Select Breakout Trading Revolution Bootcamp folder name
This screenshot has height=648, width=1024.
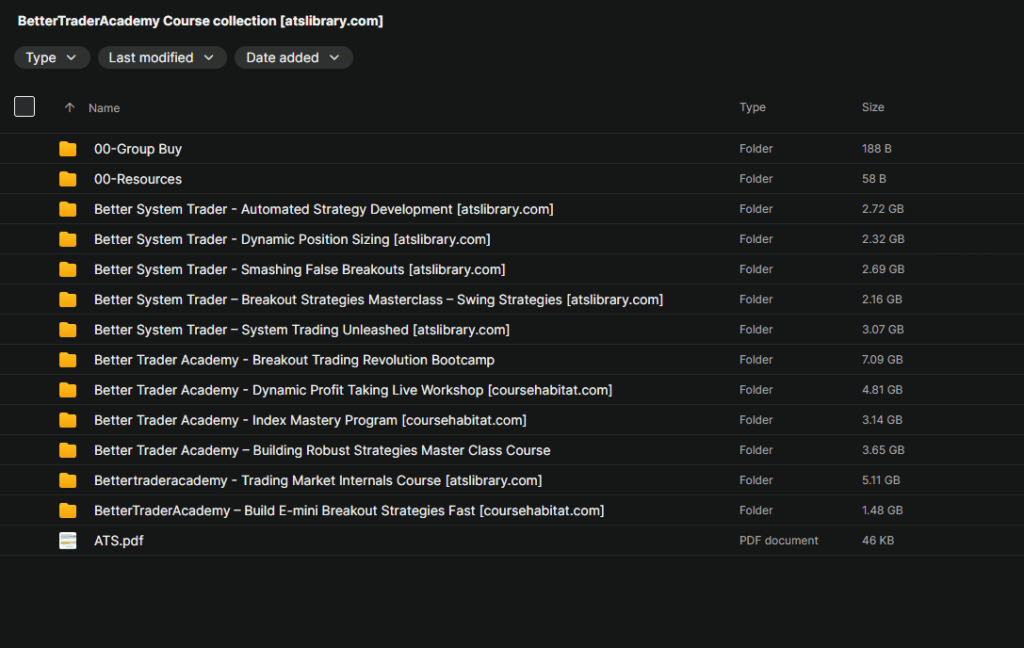[295, 360]
